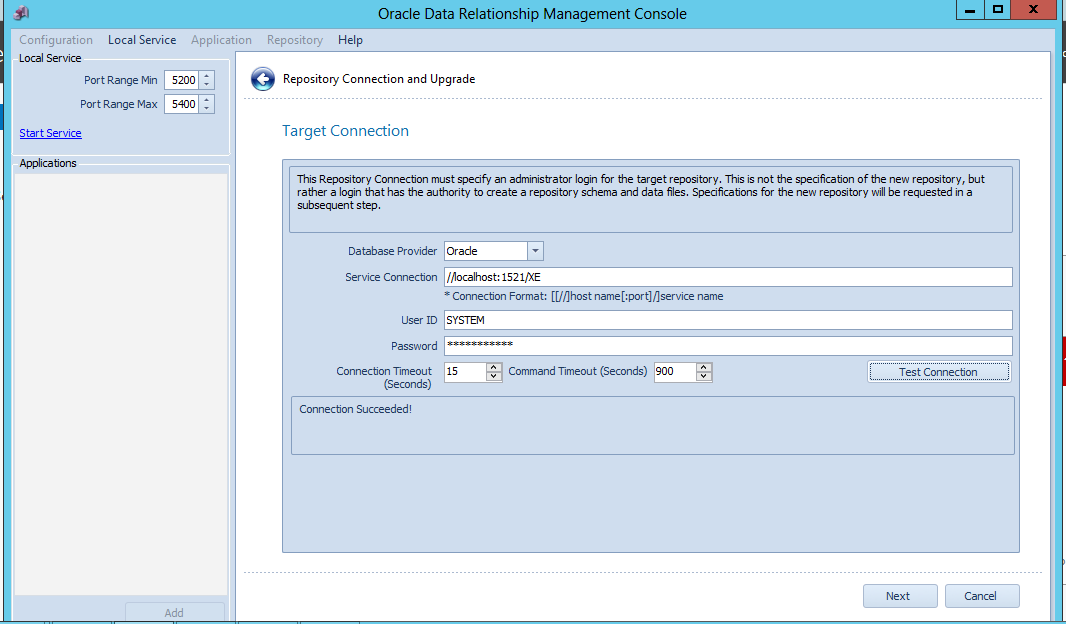The width and height of the screenshot is (1066, 624).
Task: Increase Port Range Min value
Action: (x=207, y=75)
